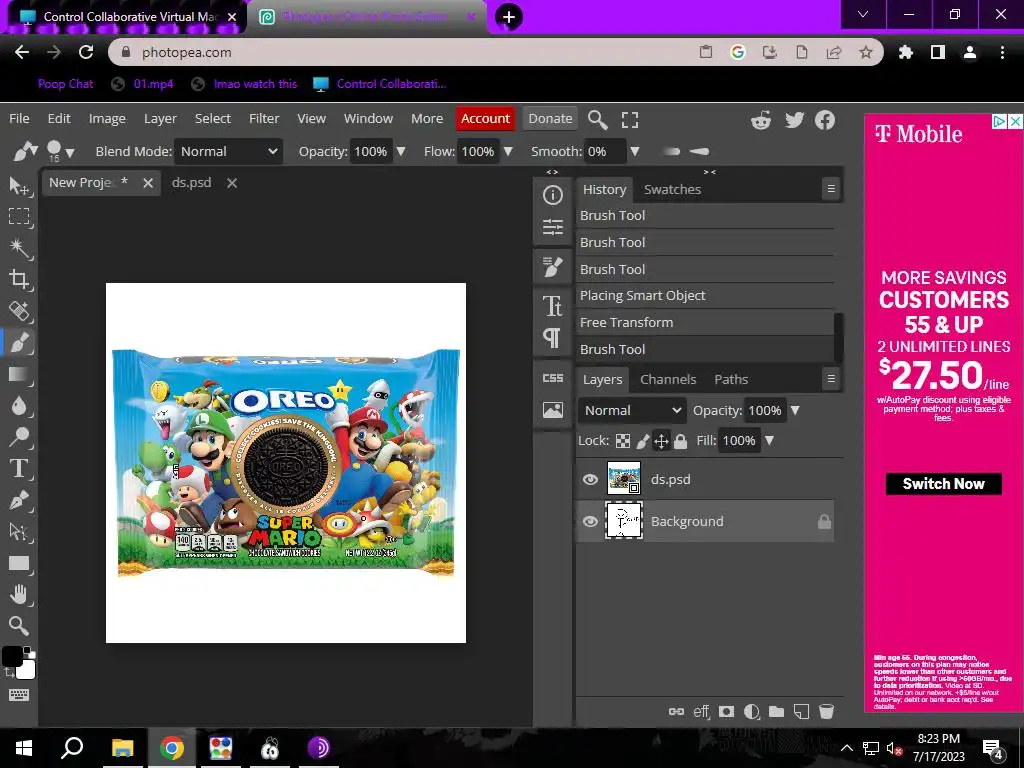Screen dimensions: 1024x768
Task: Open the Info panel icon
Action: click(x=552, y=195)
